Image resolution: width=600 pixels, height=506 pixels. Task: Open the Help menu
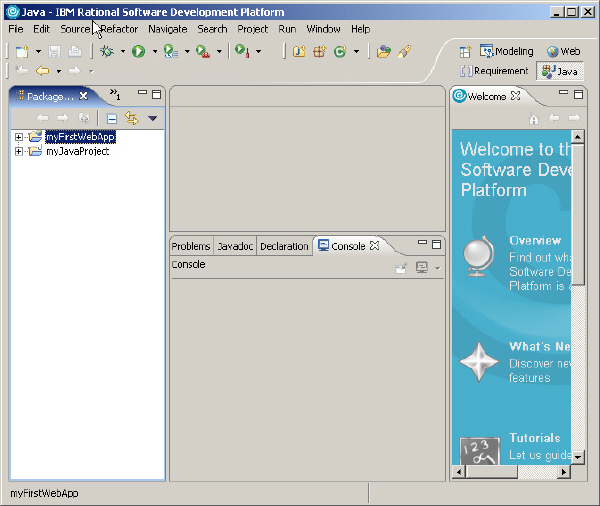(360, 29)
